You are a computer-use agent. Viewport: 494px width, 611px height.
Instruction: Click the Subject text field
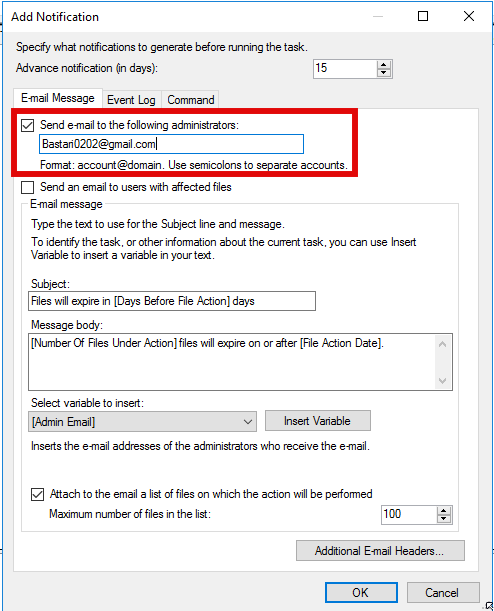[x=172, y=301]
